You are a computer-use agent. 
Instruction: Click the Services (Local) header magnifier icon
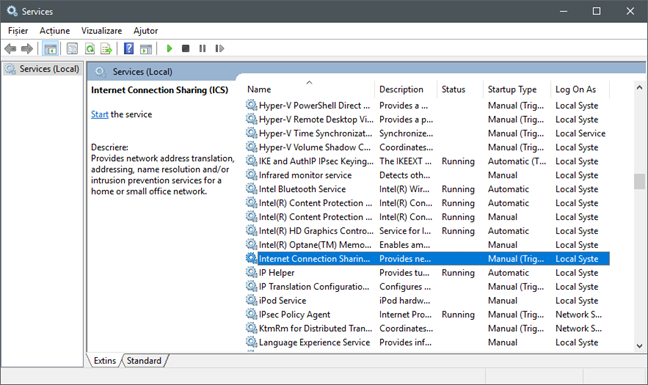100,72
